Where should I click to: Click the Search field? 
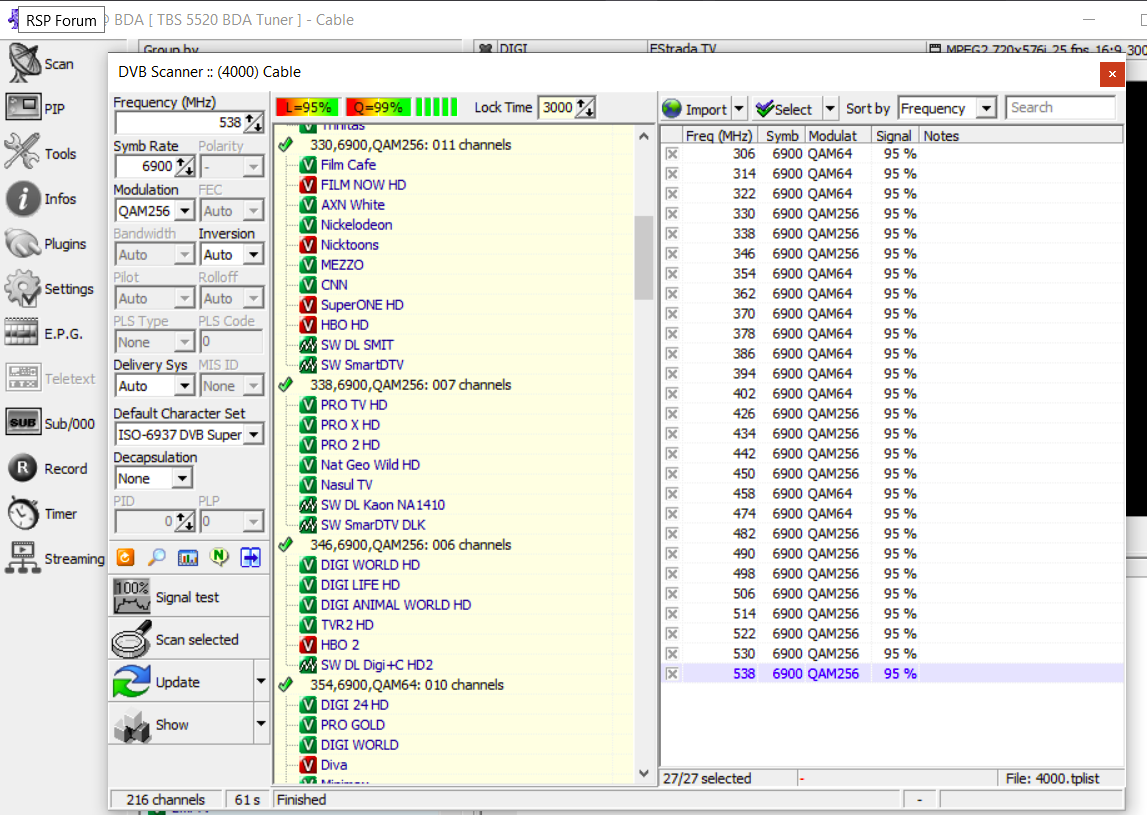1061,108
